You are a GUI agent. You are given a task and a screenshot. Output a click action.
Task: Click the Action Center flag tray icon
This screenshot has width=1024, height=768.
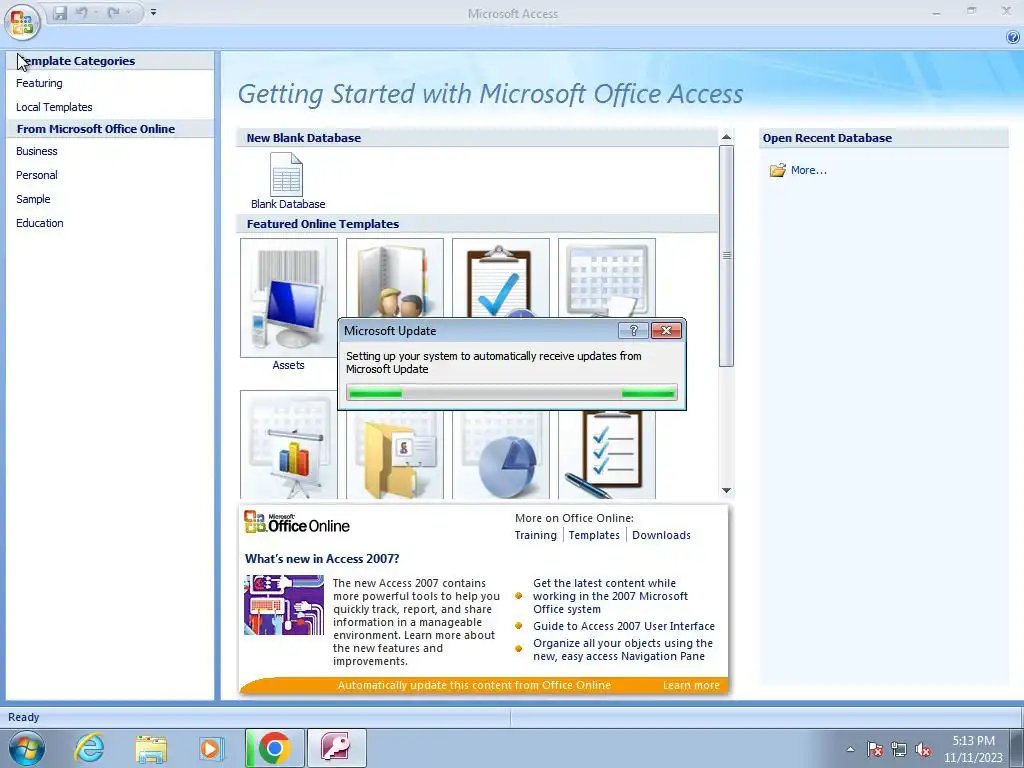click(875, 750)
